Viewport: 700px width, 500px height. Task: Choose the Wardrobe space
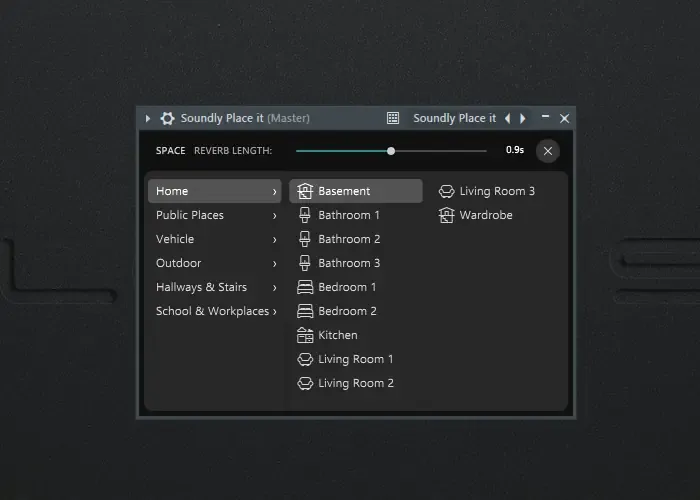497,215
